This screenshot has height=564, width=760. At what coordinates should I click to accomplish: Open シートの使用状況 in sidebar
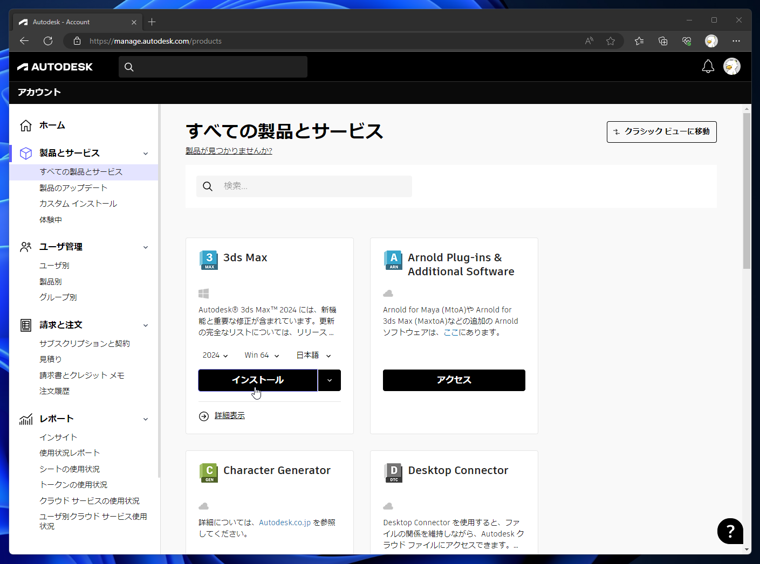coord(69,469)
